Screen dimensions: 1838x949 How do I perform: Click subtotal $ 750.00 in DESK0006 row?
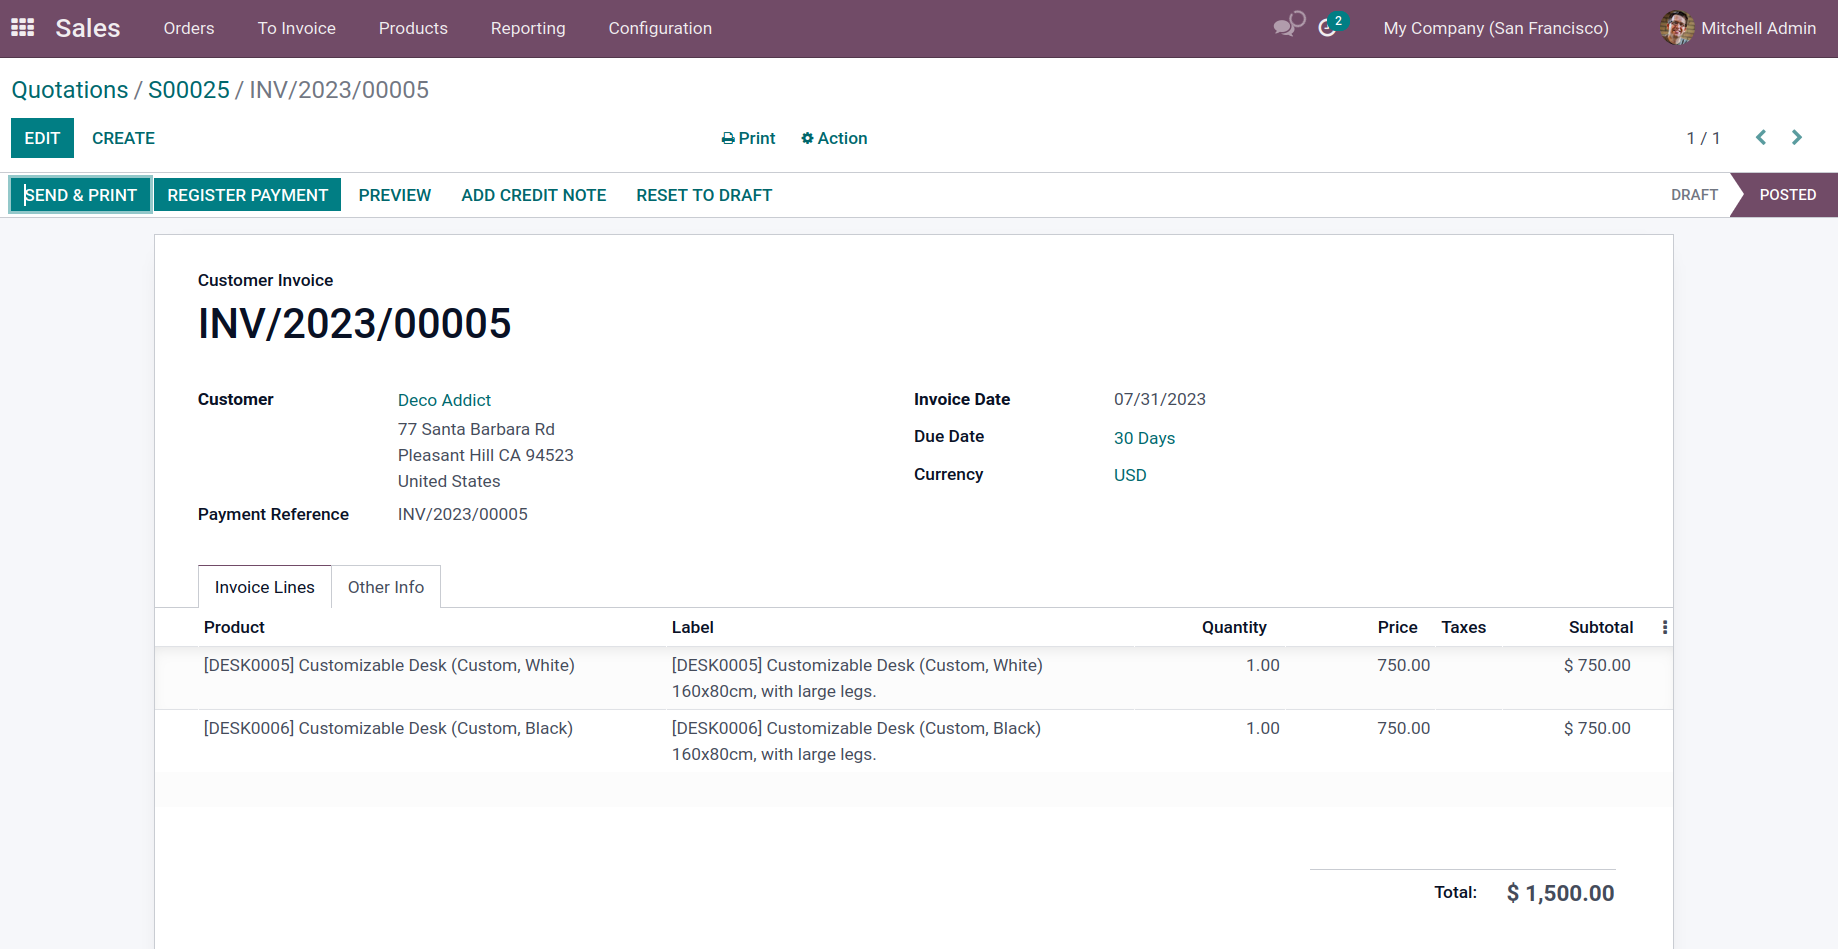click(1597, 728)
